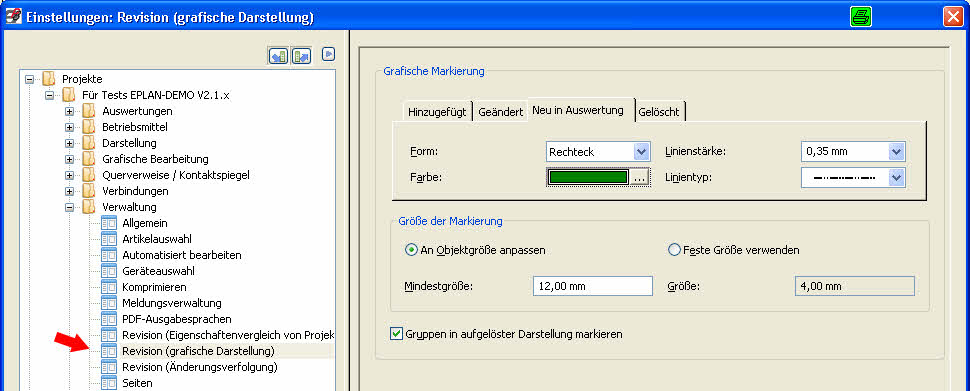Expand the Verbindungen tree node
970x391 pixels.
coord(69,191)
